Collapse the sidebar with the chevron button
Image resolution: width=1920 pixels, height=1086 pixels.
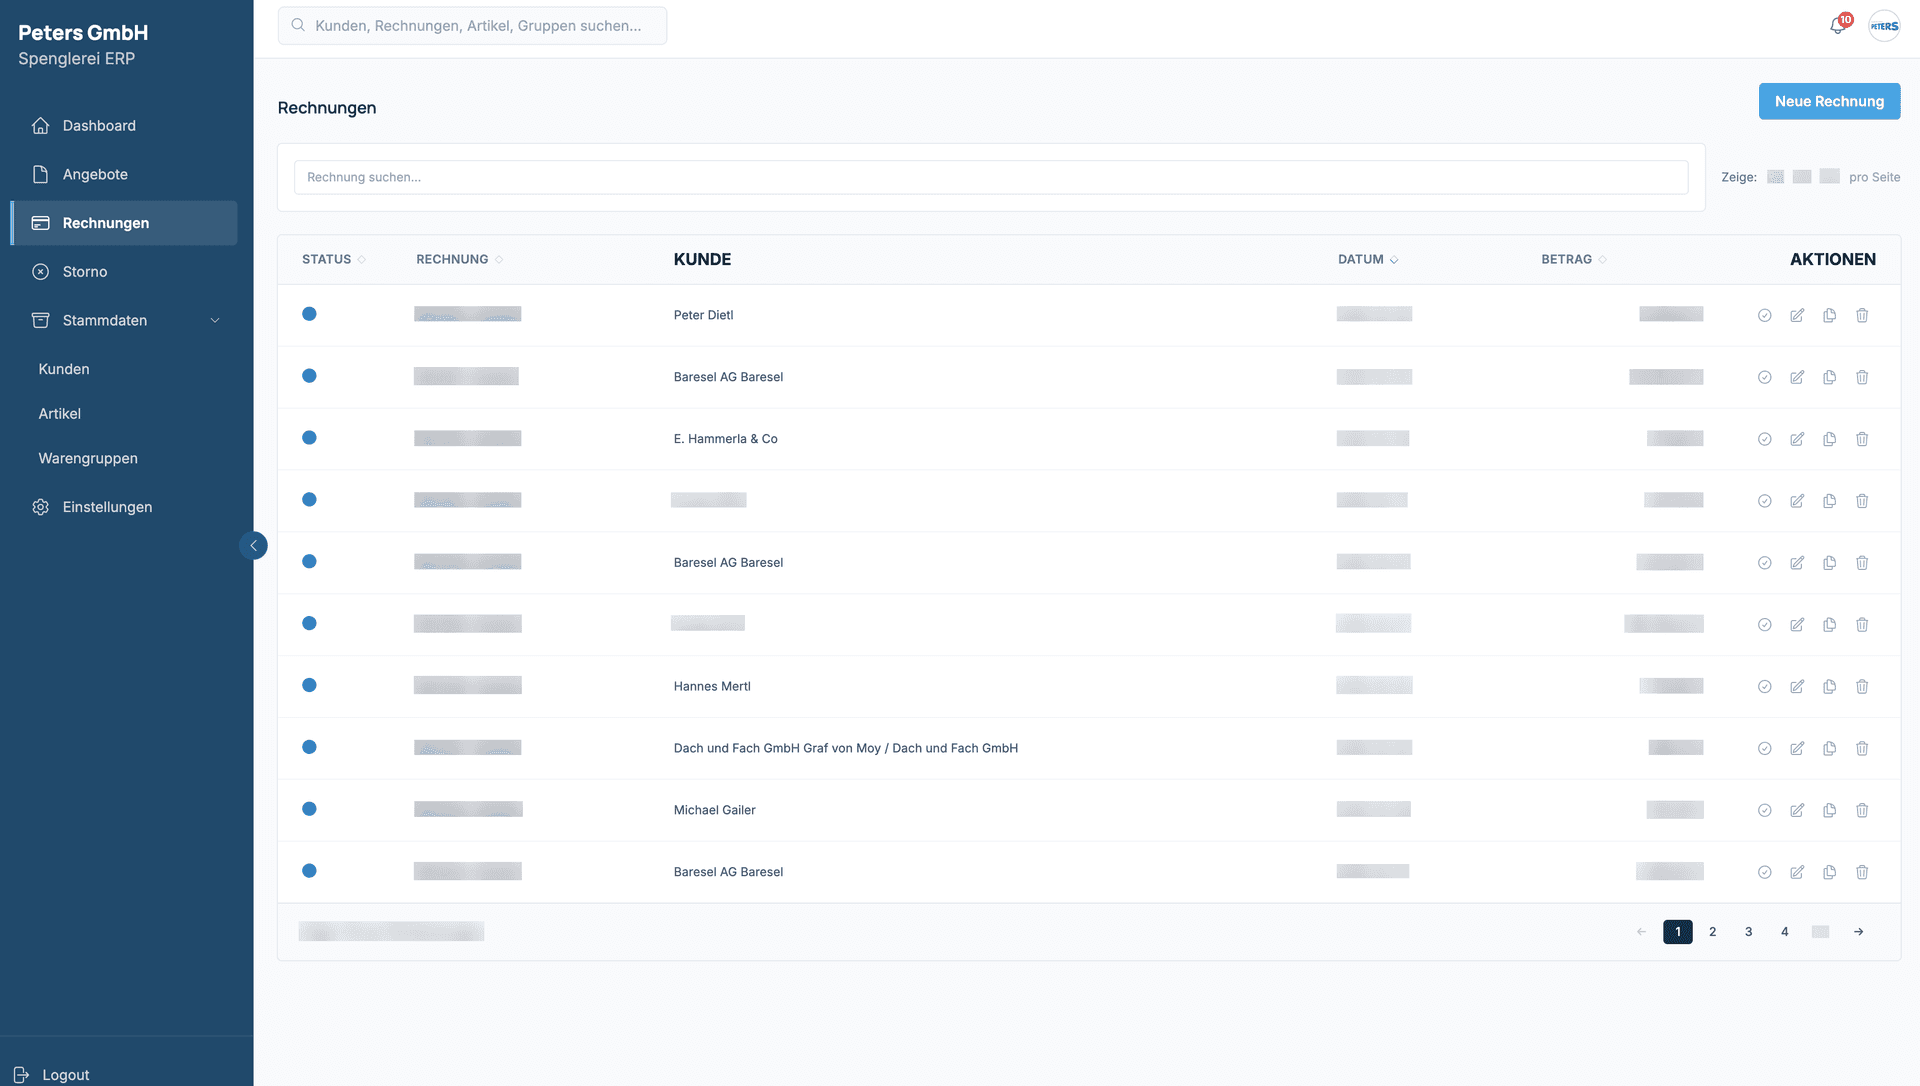click(x=253, y=545)
